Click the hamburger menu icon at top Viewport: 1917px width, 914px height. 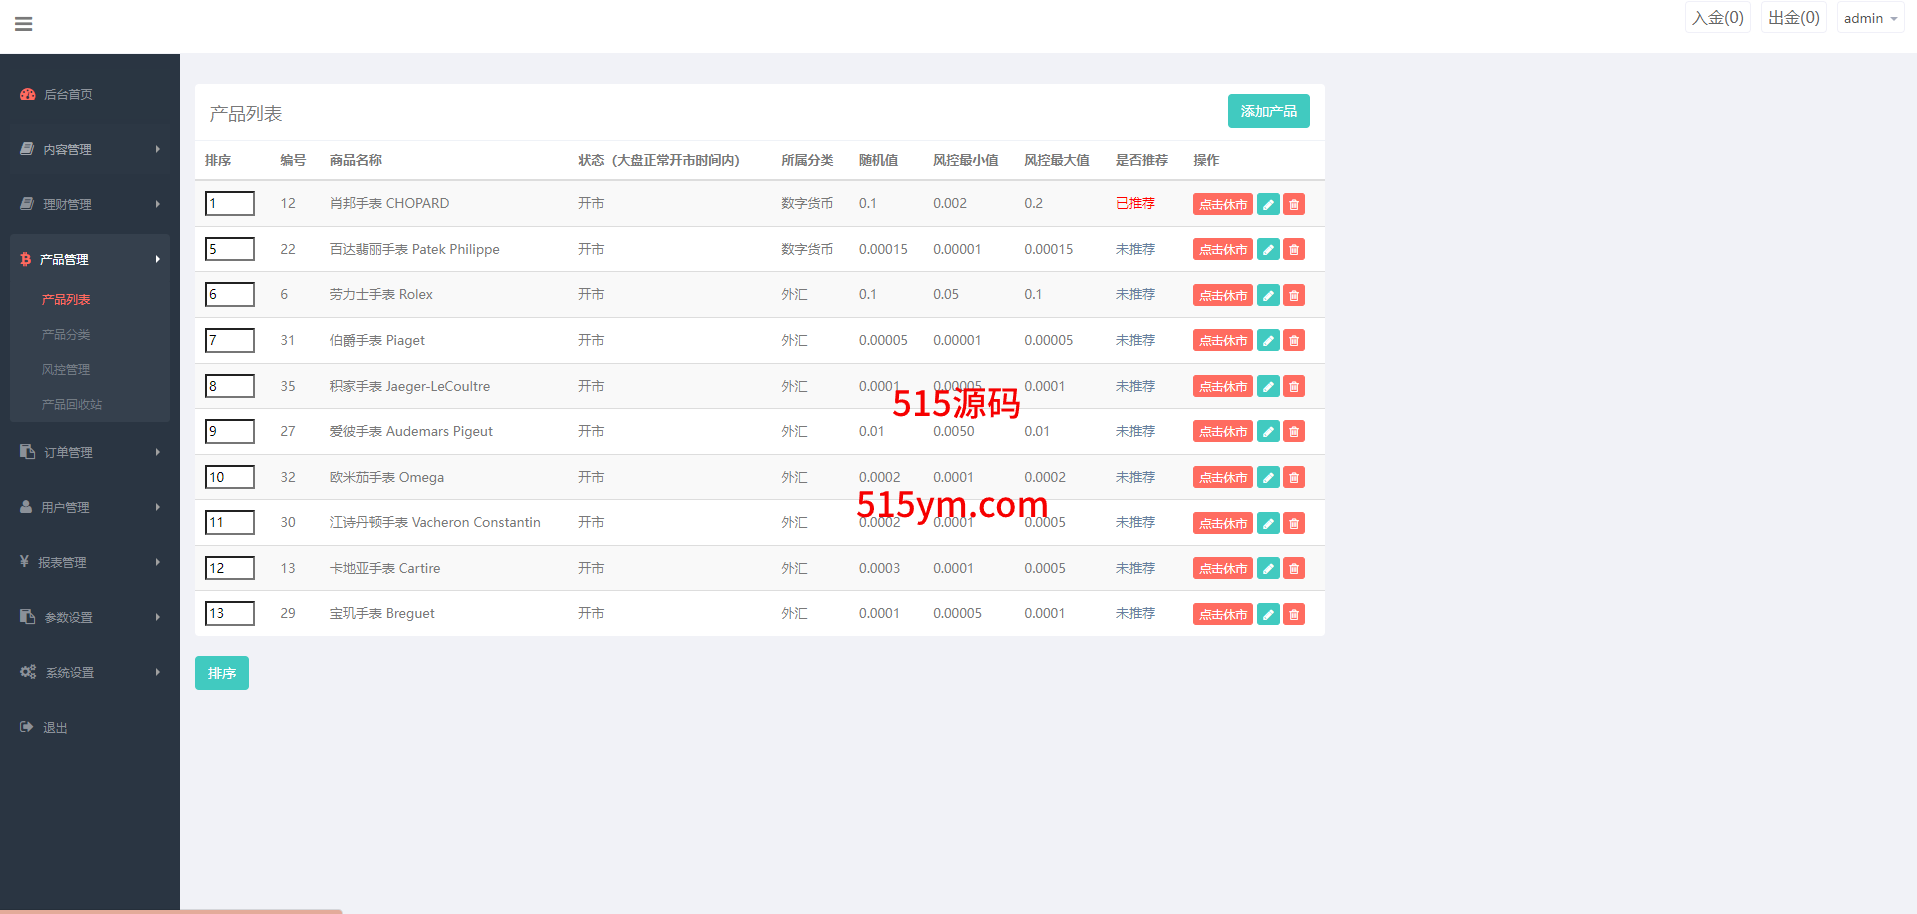[x=24, y=24]
